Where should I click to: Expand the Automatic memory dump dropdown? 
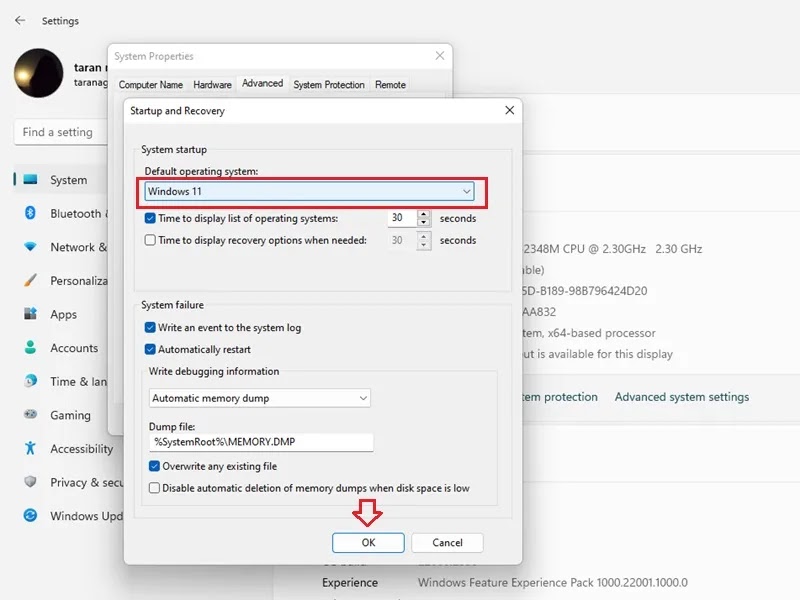[260, 398]
